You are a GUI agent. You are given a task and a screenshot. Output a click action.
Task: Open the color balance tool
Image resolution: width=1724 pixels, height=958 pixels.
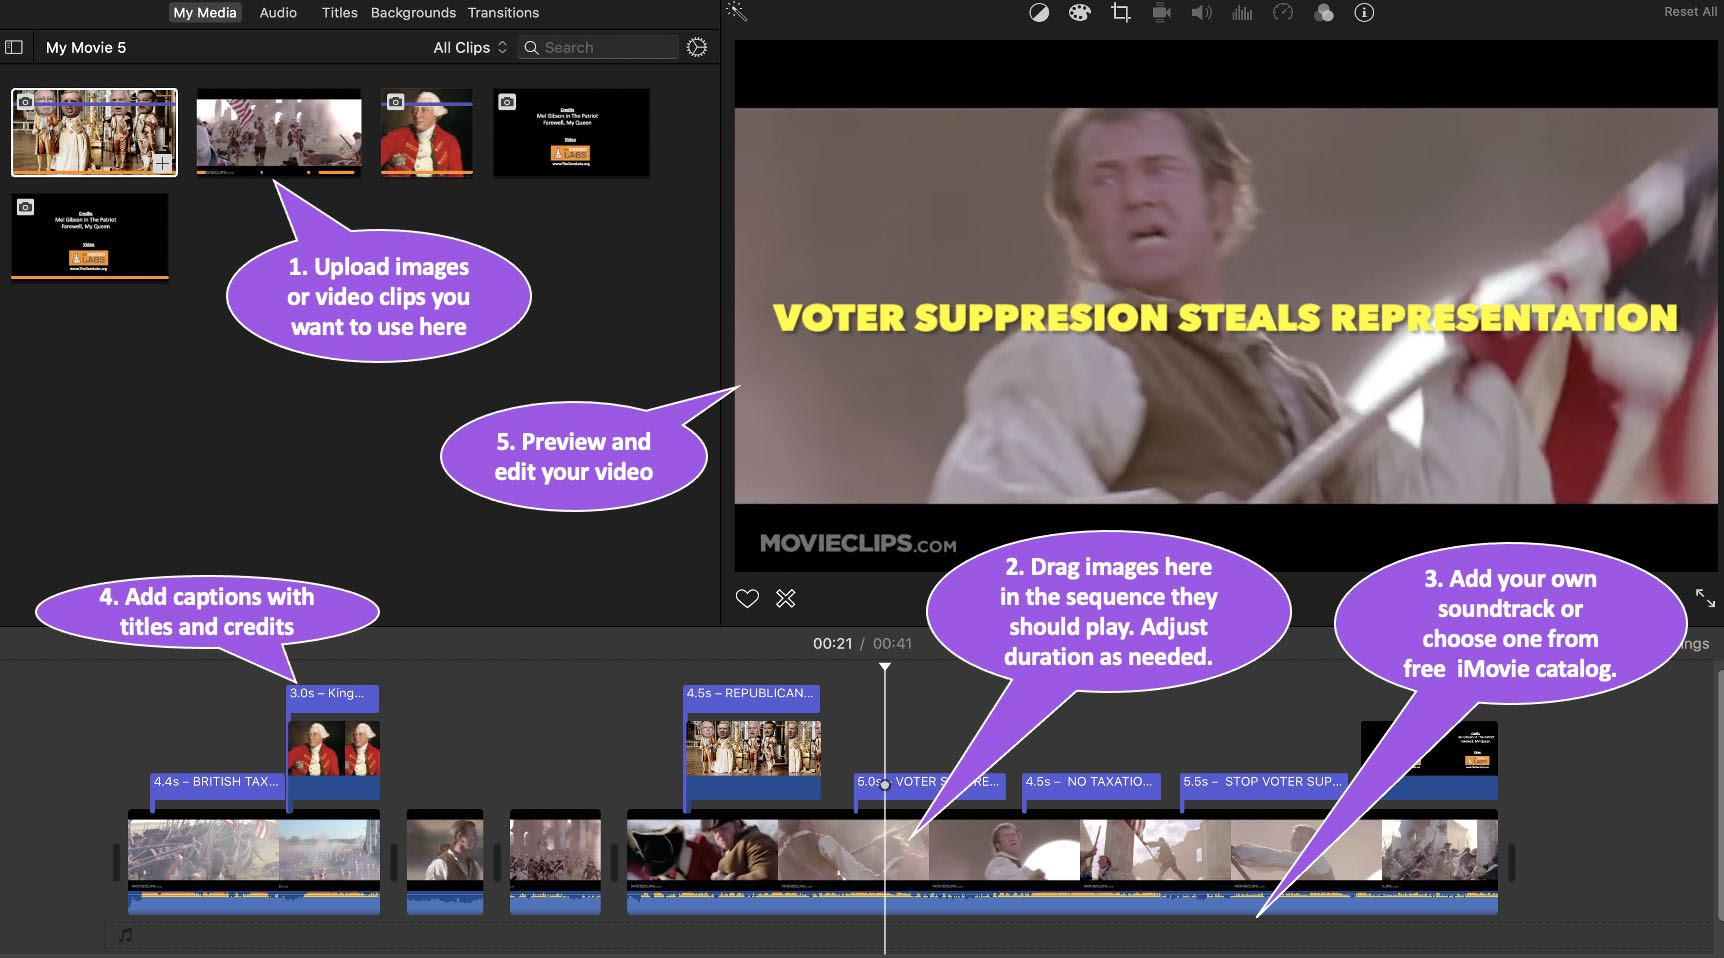coord(1039,13)
